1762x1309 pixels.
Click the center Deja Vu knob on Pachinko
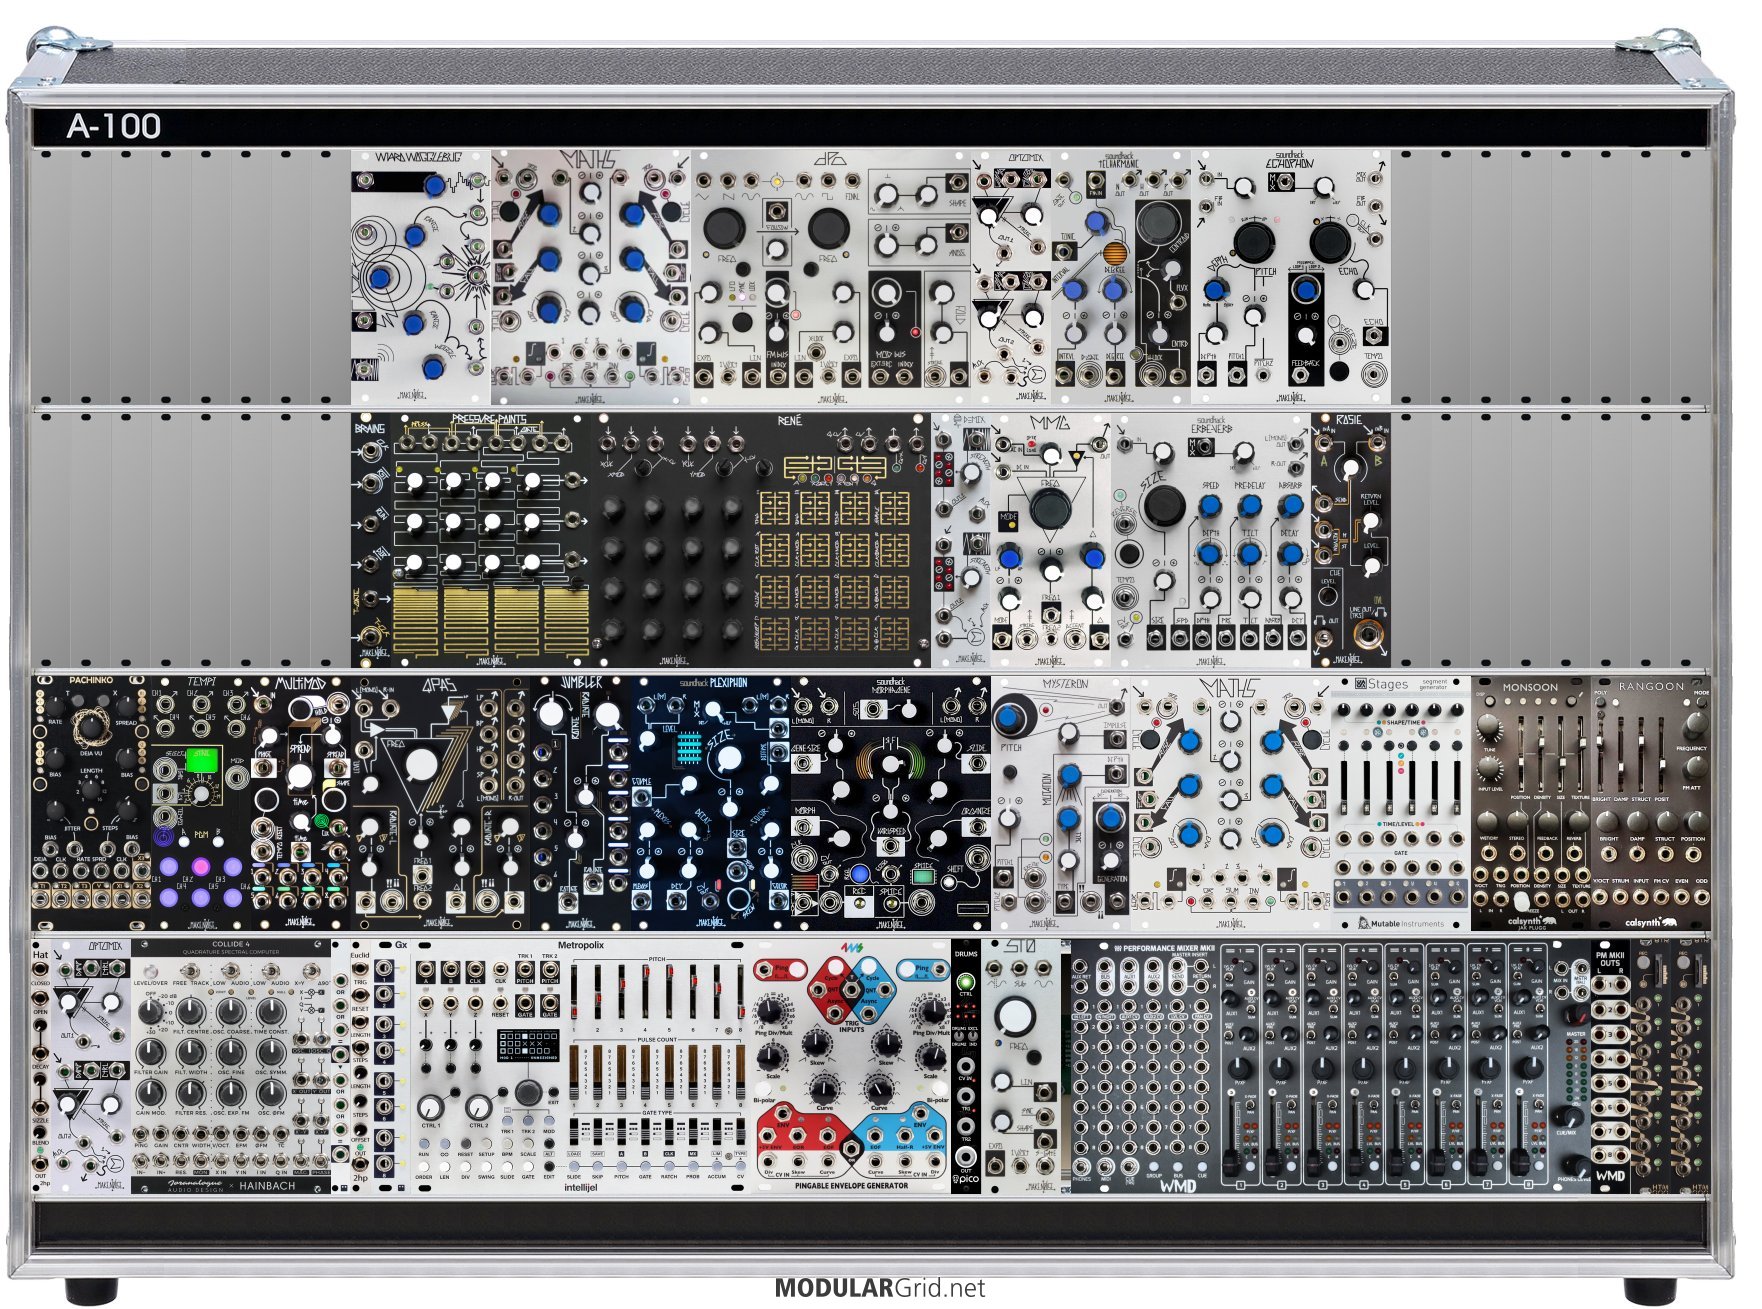91,727
